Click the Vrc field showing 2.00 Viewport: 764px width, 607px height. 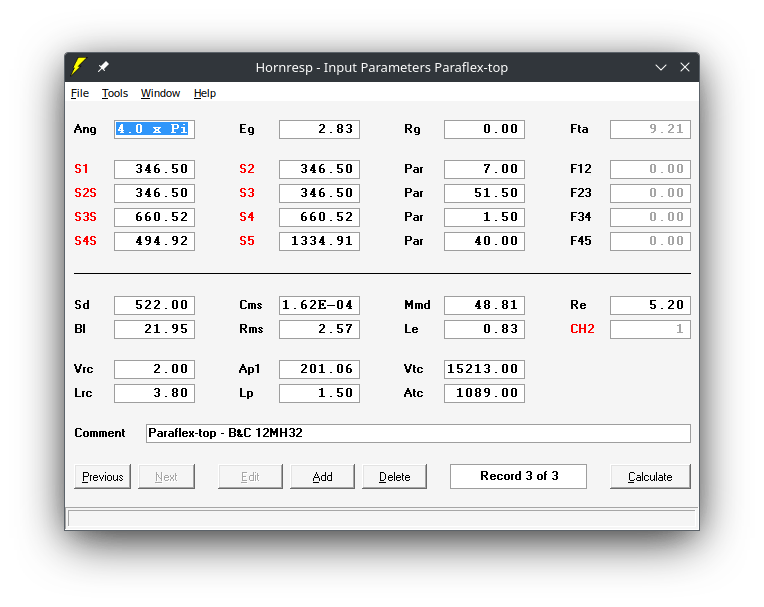154,369
